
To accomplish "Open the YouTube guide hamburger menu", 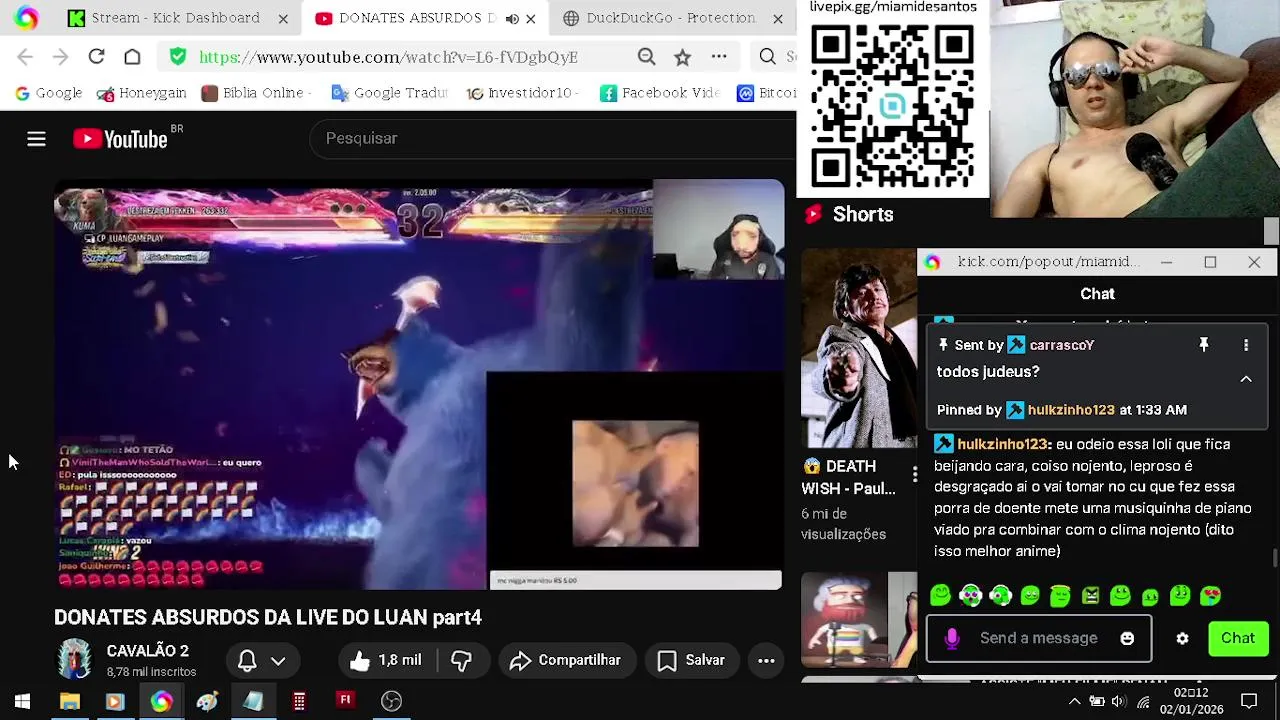I will pyautogui.click(x=36, y=139).
